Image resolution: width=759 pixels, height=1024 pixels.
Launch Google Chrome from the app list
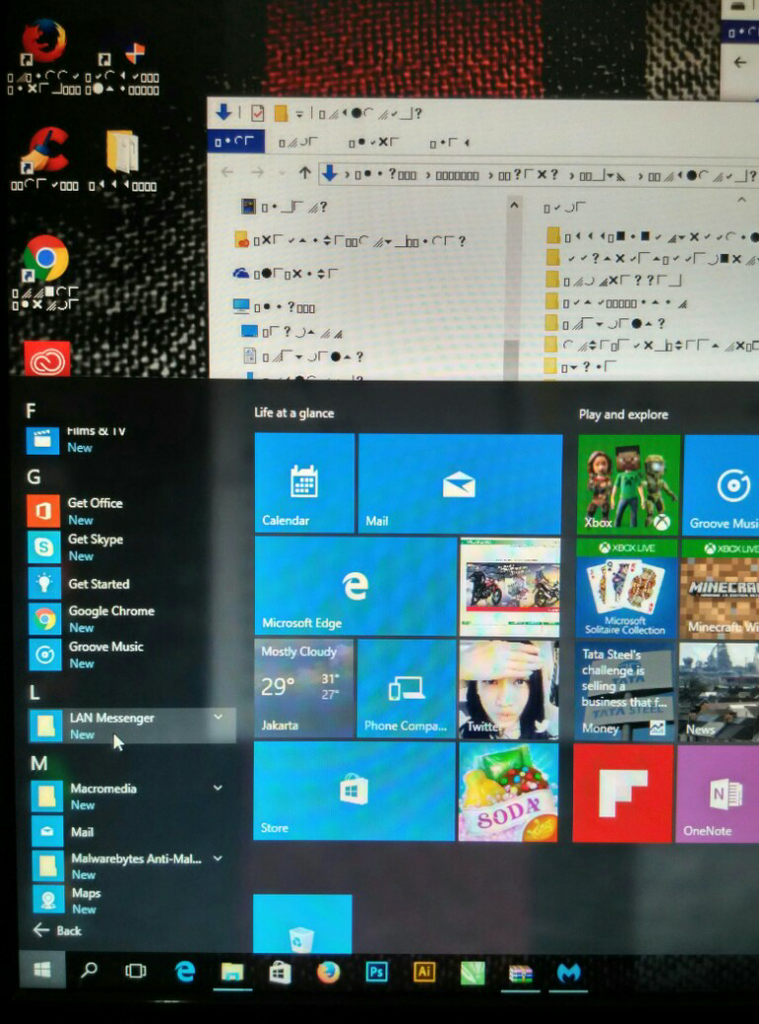click(x=131, y=618)
